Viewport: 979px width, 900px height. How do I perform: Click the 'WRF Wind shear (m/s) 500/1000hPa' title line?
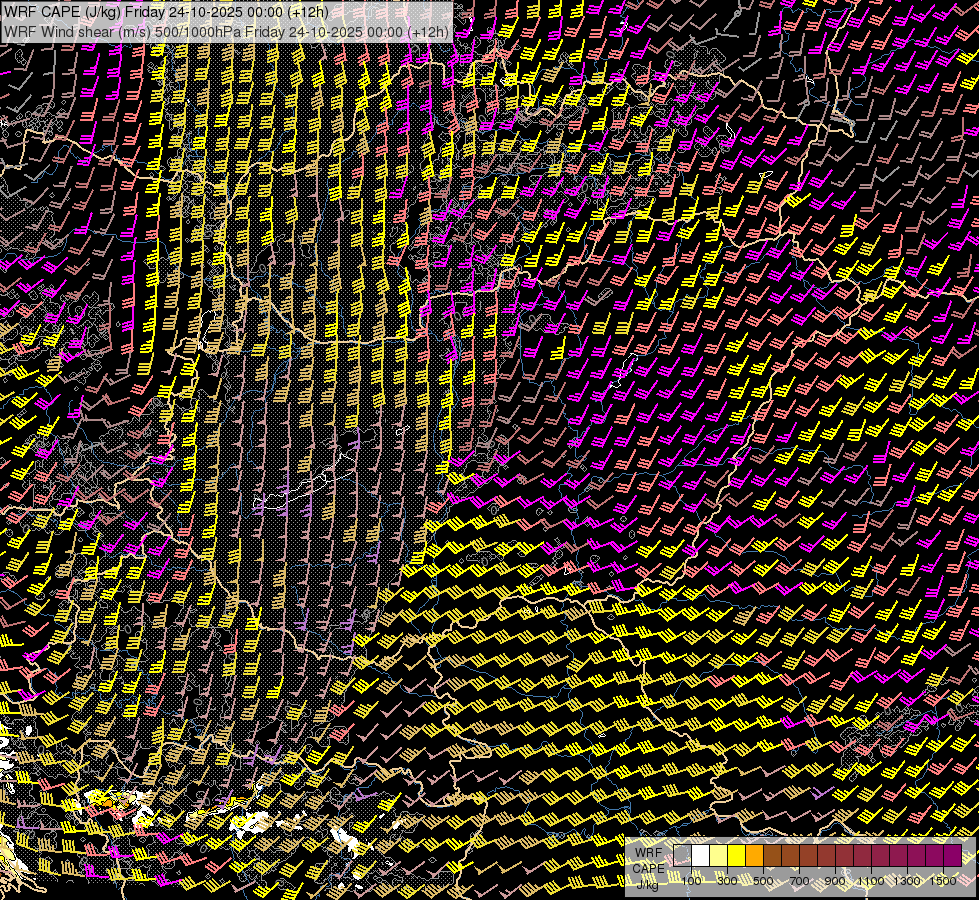(x=226, y=32)
